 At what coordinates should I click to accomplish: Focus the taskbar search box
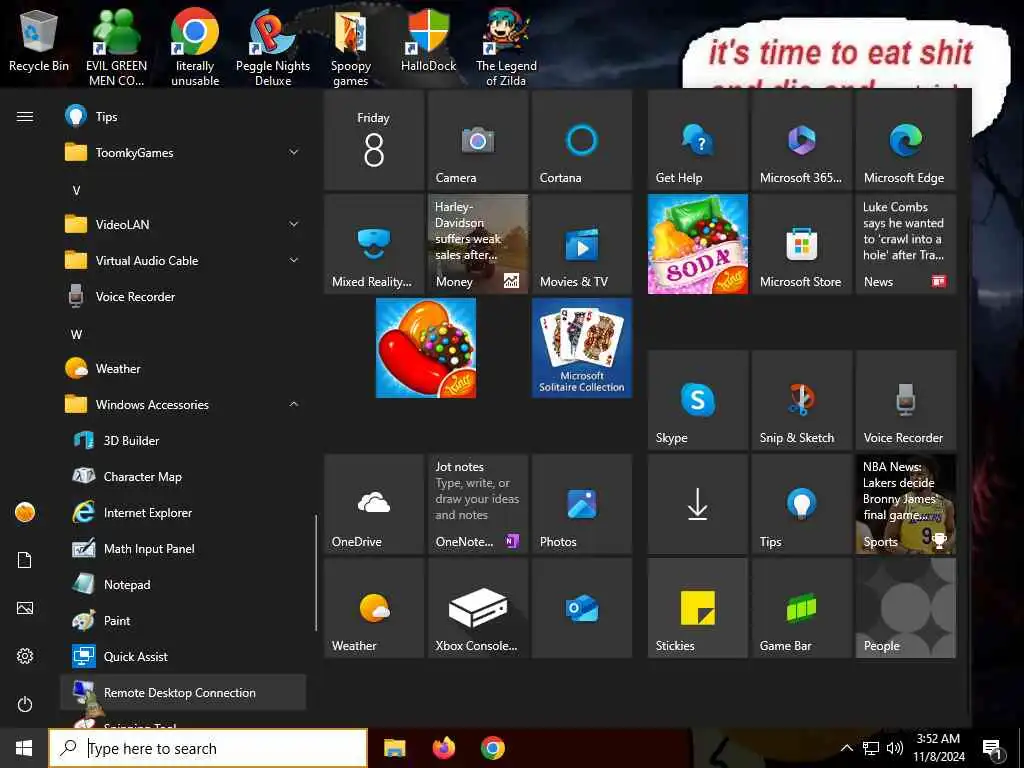tap(208, 748)
